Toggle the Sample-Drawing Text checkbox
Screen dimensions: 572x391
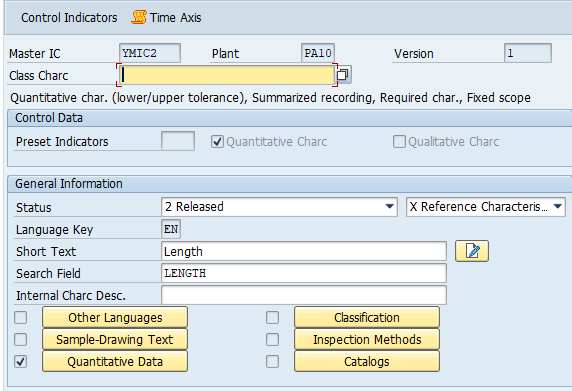pos(20,340)
